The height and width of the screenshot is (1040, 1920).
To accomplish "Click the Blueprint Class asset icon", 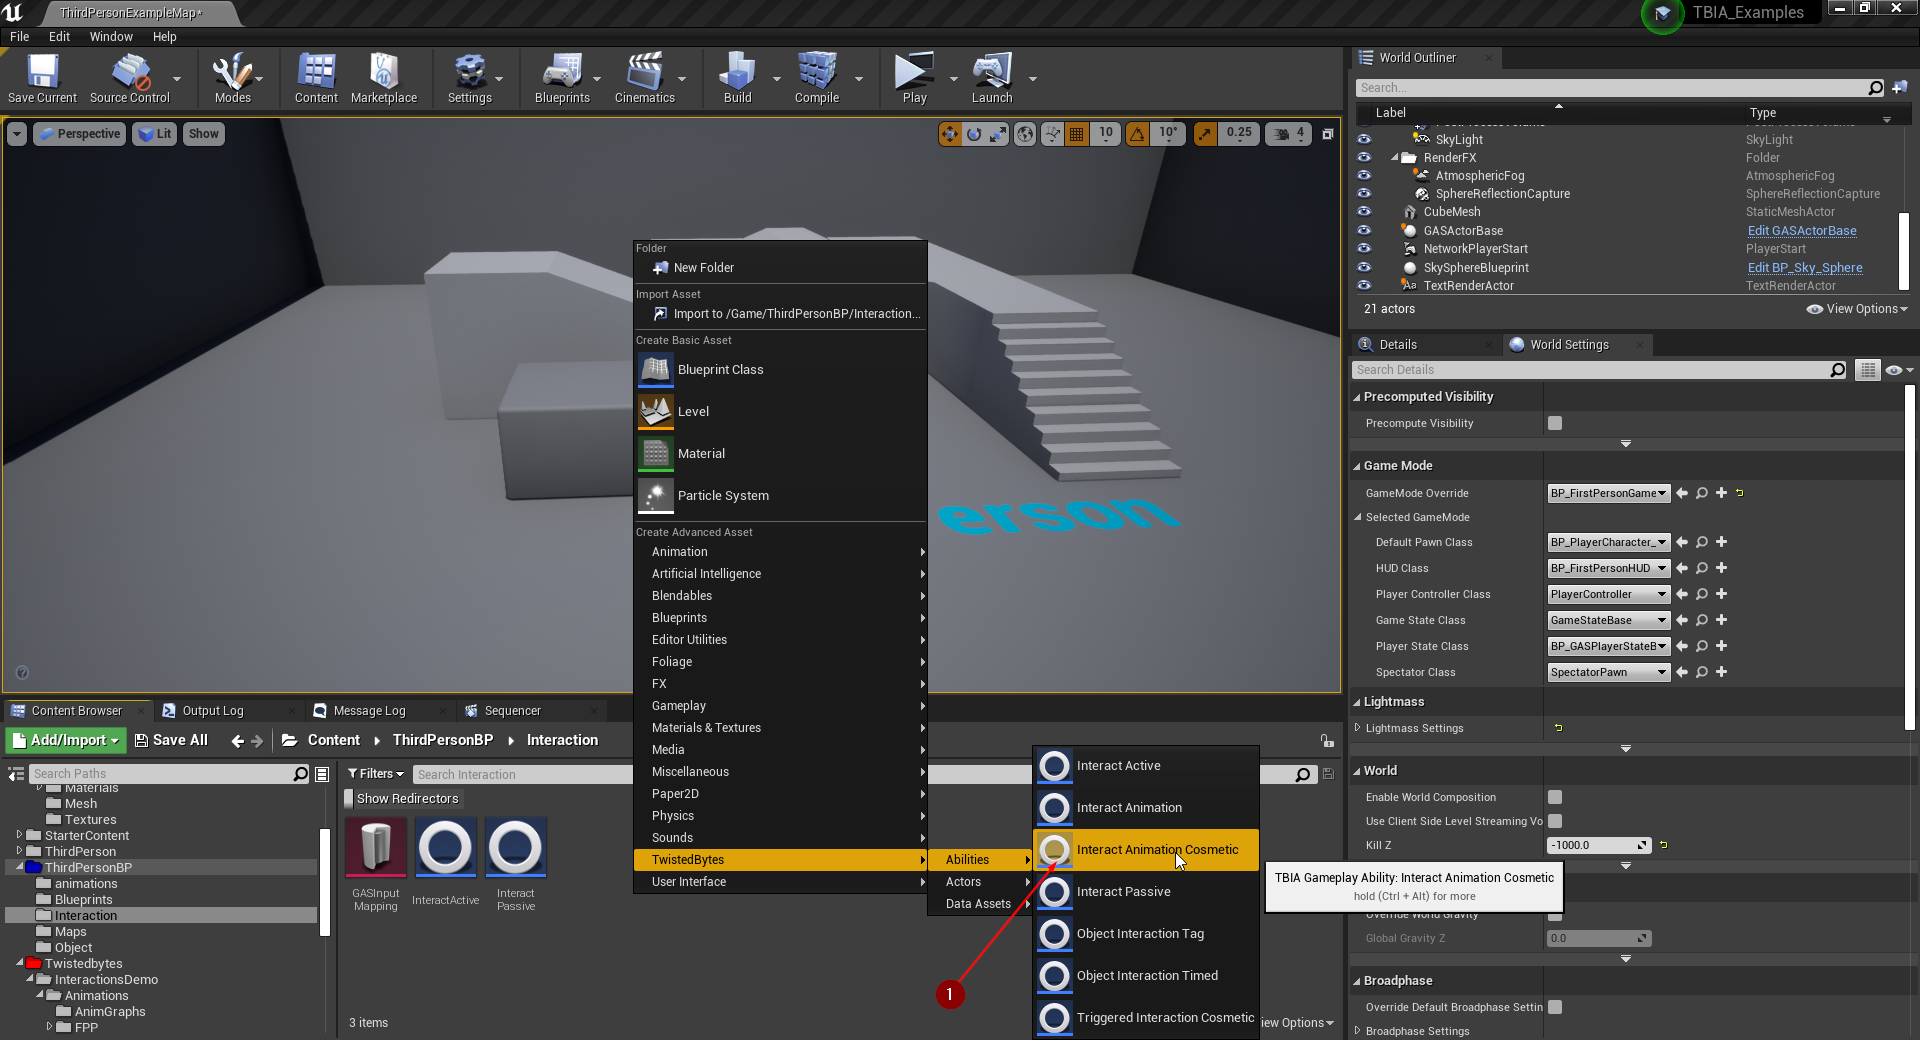I will click(x=656, y=370).
